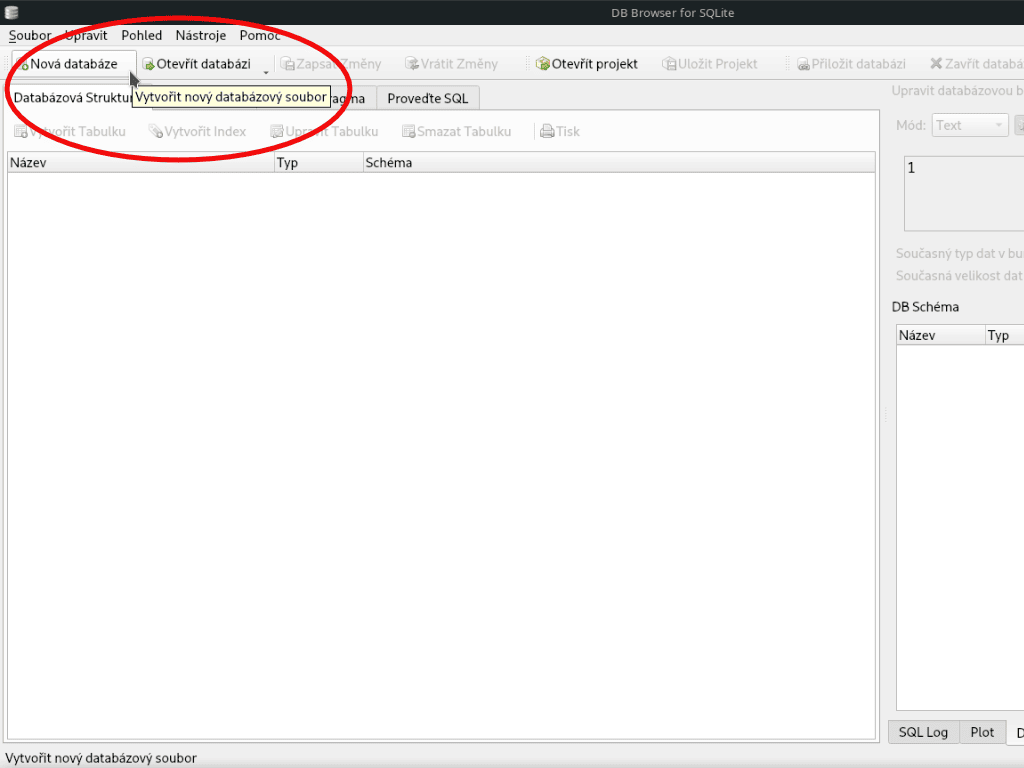Image resolution: width=1024 pixels, height=768 pixels.
Task: Click the Vrátit Změny toolbar icon
Action: click(412, 64)
